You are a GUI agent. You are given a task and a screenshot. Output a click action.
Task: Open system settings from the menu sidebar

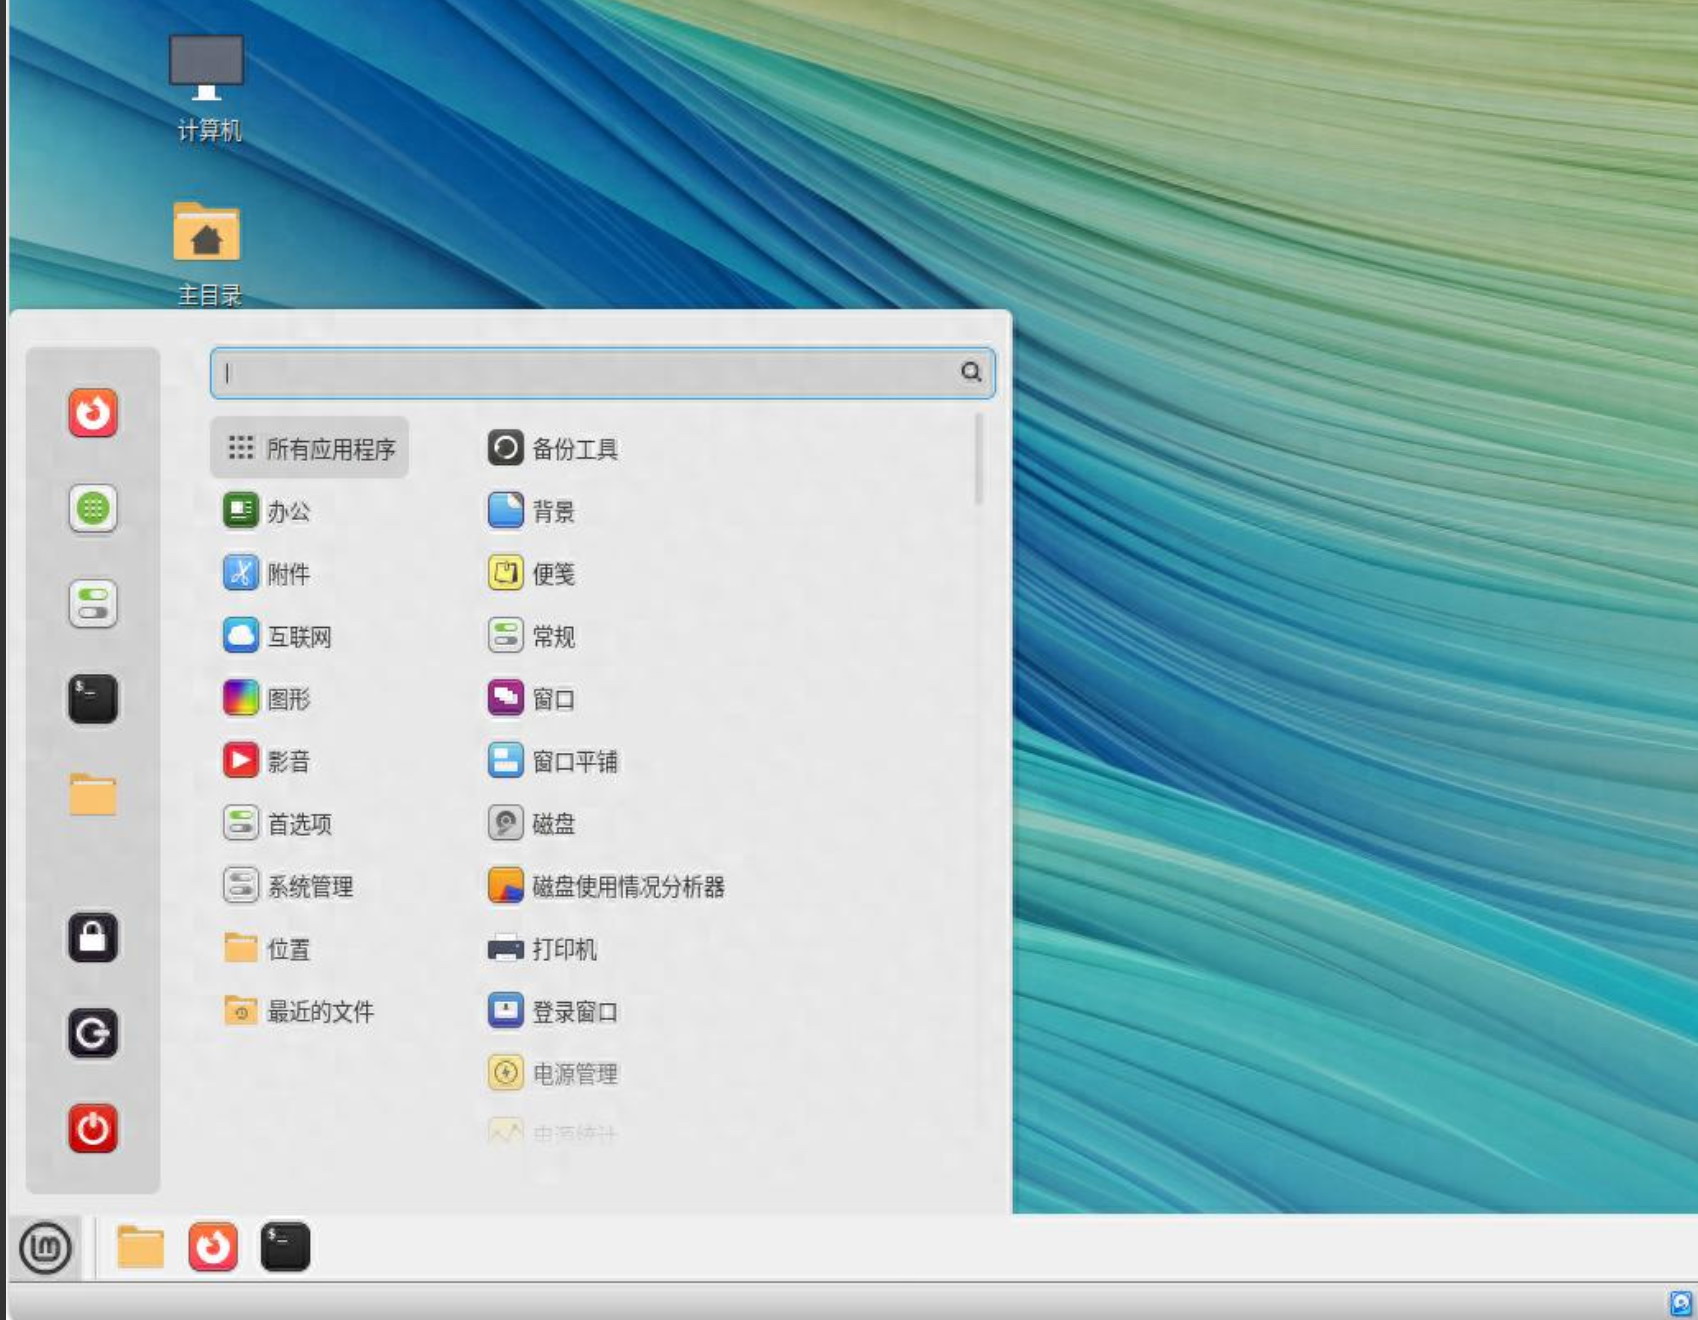point(93,604)
